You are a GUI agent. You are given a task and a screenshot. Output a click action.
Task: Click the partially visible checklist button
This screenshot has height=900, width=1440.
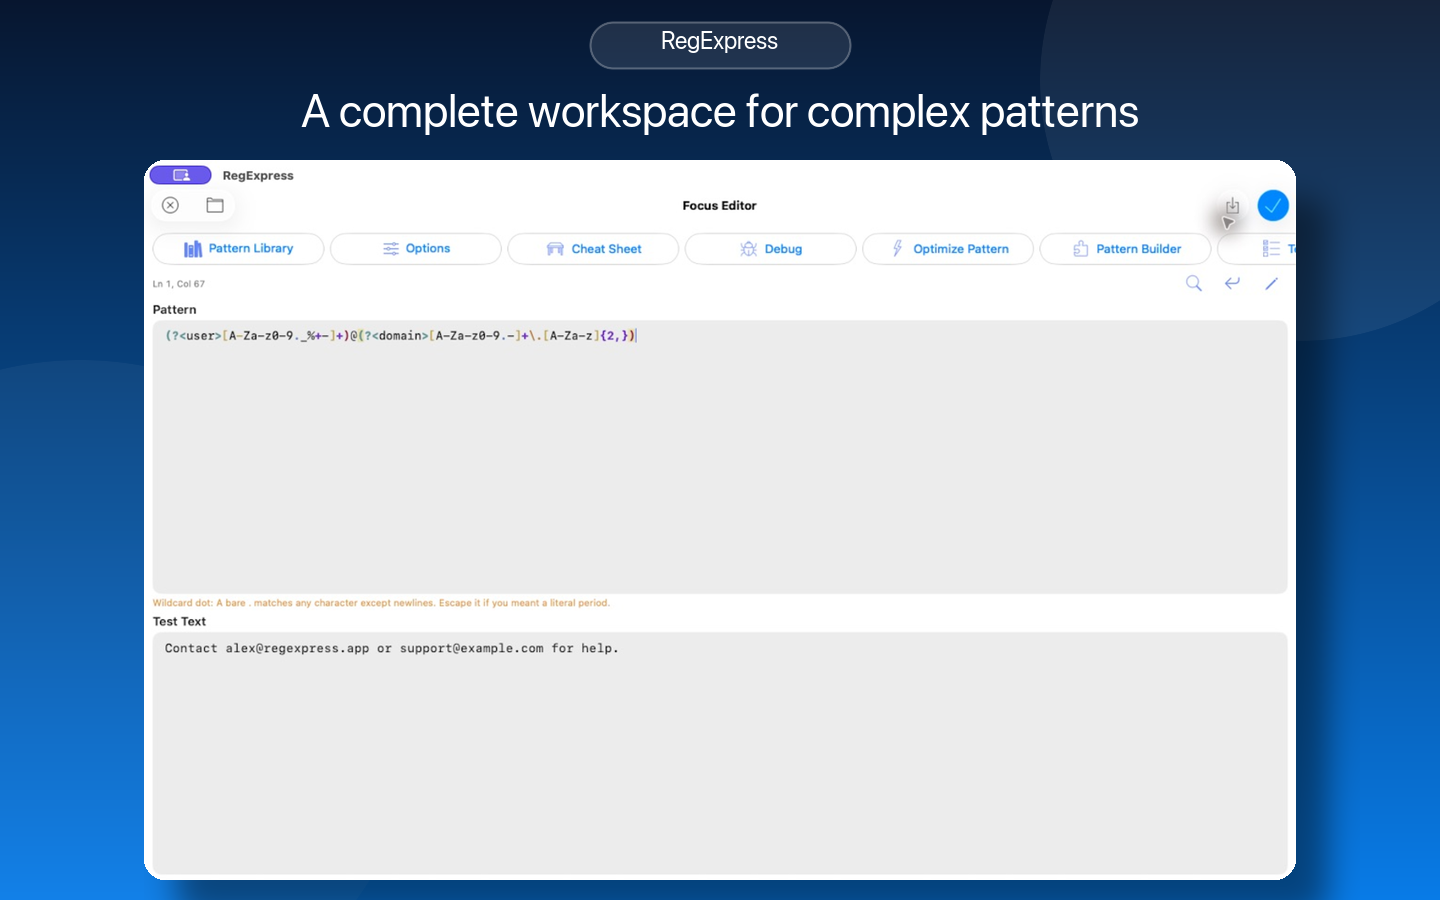1259,249
